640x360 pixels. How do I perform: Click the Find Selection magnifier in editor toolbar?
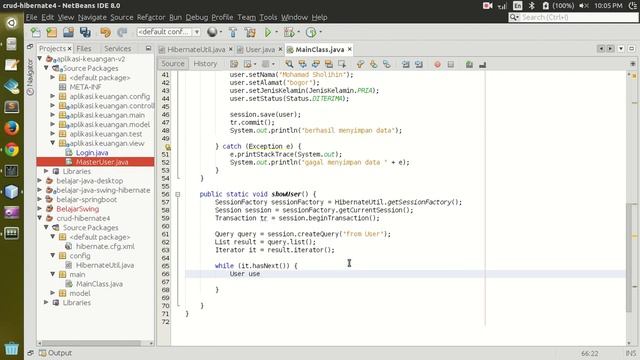click(x=289, y=64)
